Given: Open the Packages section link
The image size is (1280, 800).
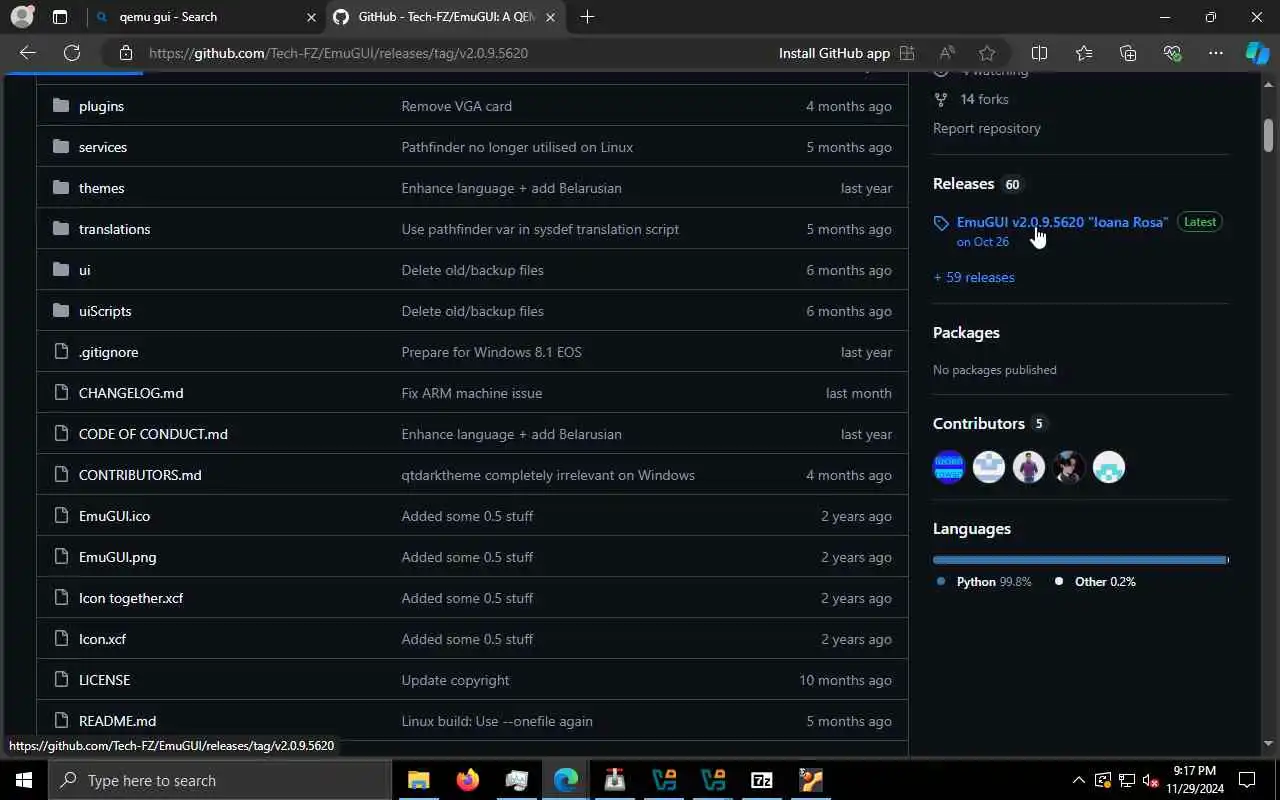Looking at the screenshot, I should pos(966,333).
